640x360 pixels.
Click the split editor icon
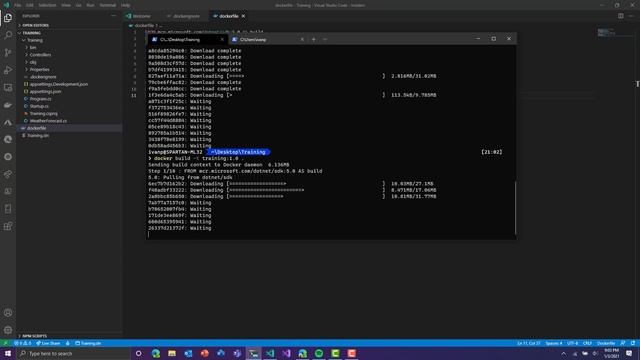coord(620,16)
